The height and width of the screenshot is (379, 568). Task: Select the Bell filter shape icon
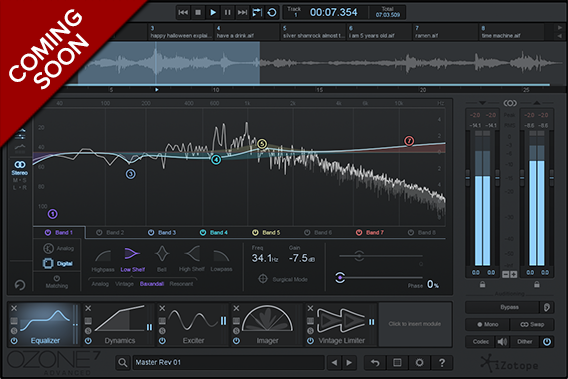tap(162, 254)
